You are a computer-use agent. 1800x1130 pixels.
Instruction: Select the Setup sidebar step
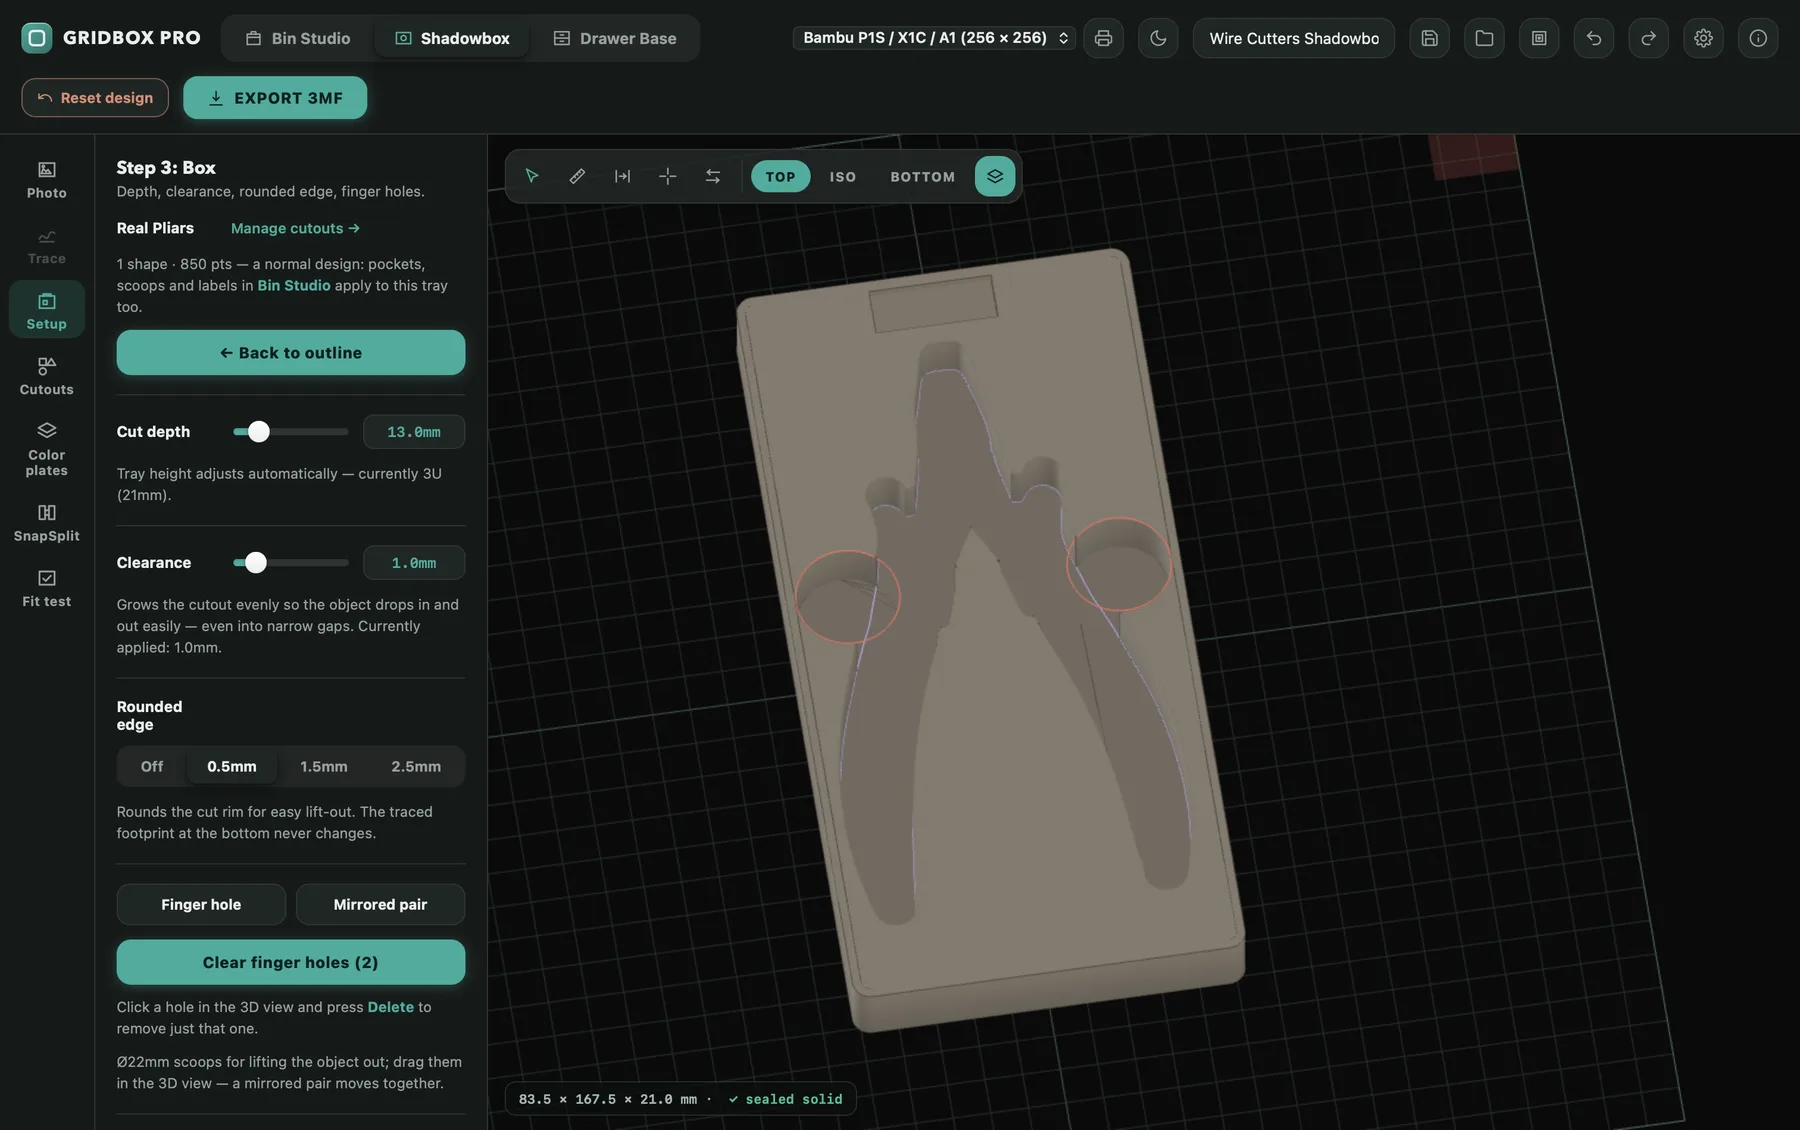coord(47,311)
